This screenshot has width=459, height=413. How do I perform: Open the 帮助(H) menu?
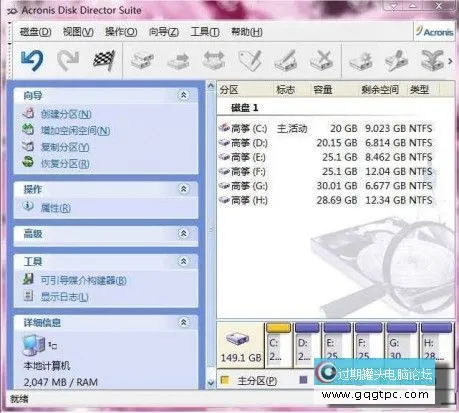tap(247, 32)
